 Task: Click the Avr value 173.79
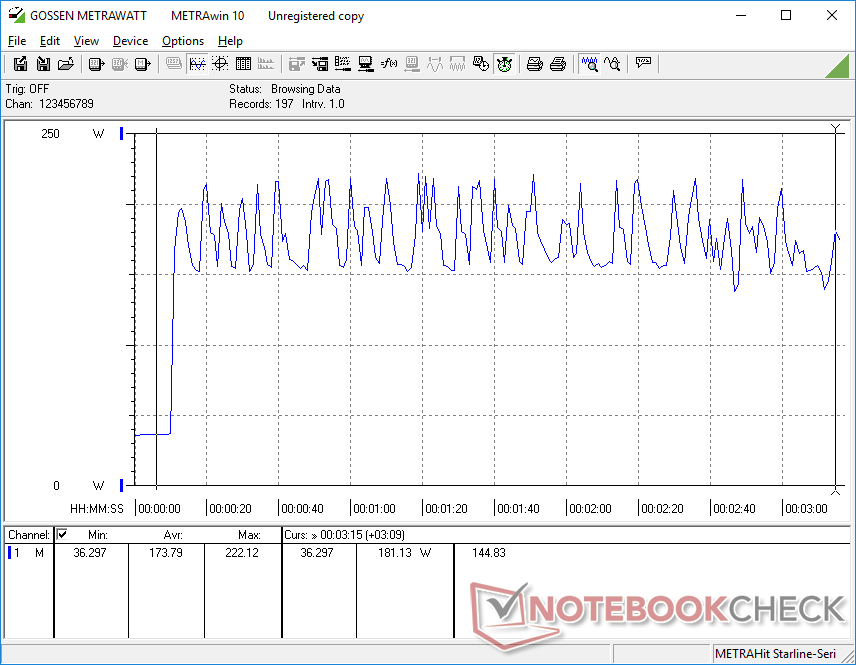[166, 553]
